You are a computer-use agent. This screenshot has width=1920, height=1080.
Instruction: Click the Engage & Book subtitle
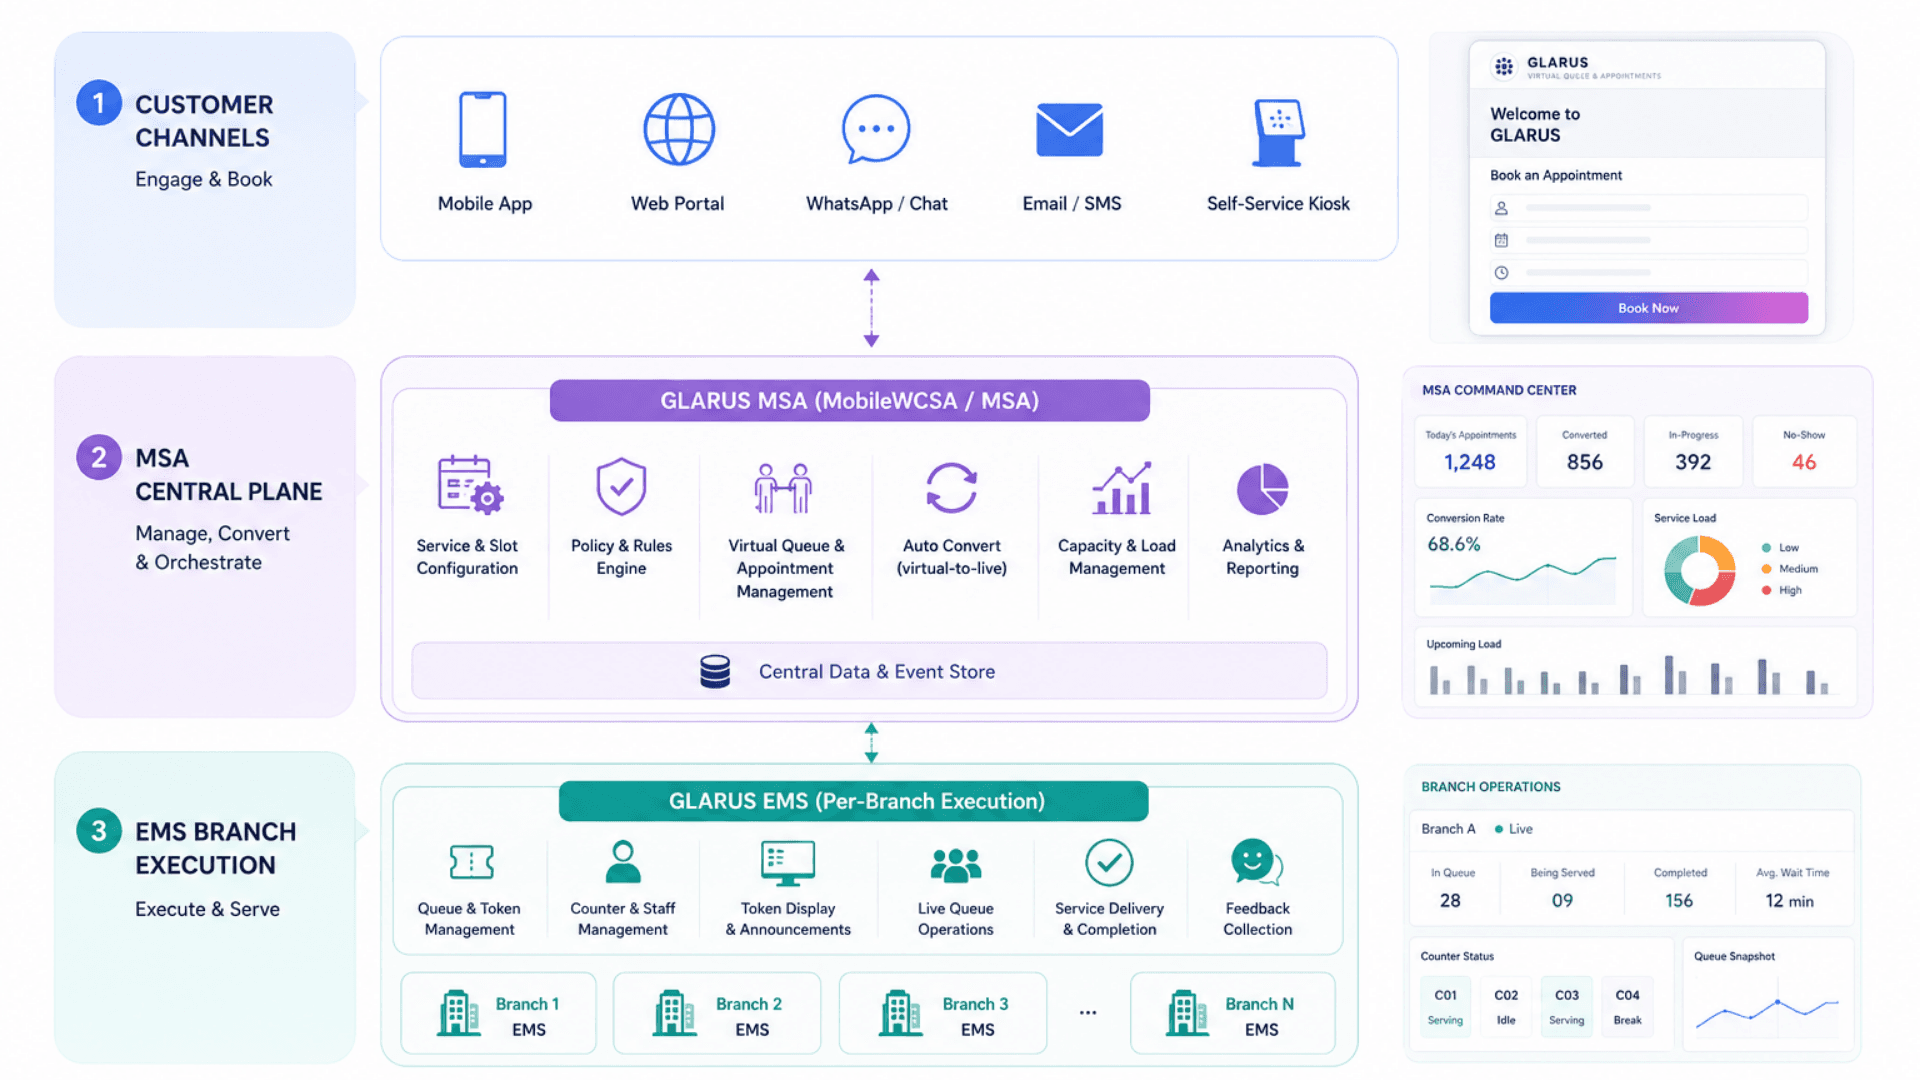(204, 179)
